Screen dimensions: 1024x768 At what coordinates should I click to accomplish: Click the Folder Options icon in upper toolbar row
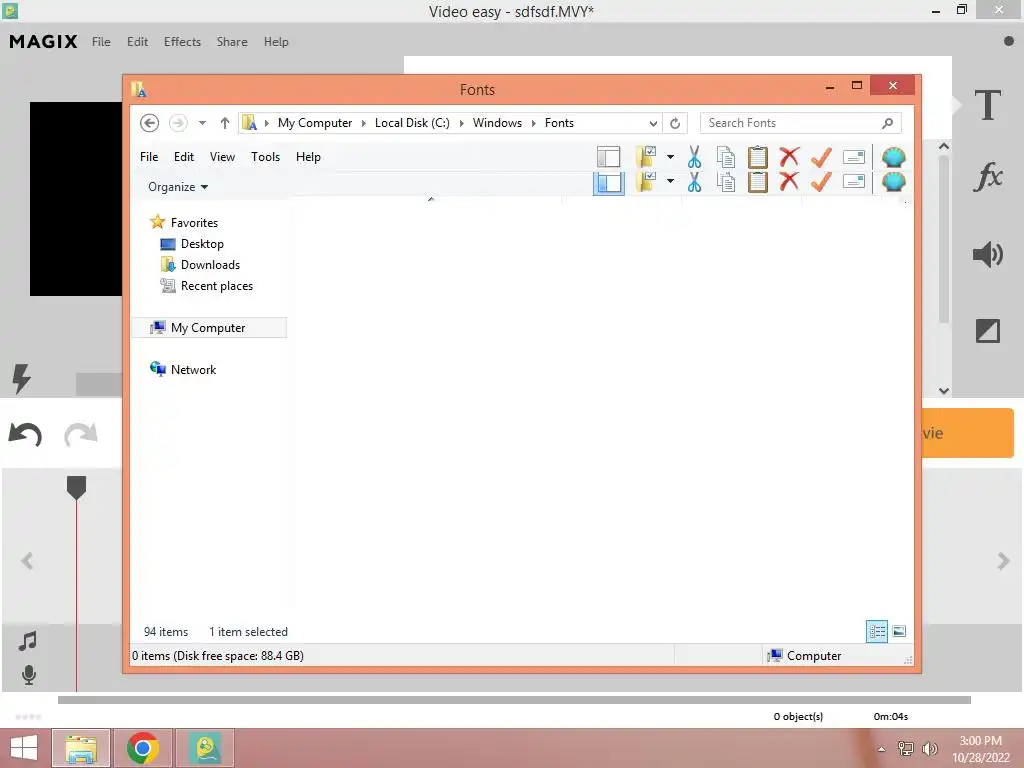[x=646, y=157]
